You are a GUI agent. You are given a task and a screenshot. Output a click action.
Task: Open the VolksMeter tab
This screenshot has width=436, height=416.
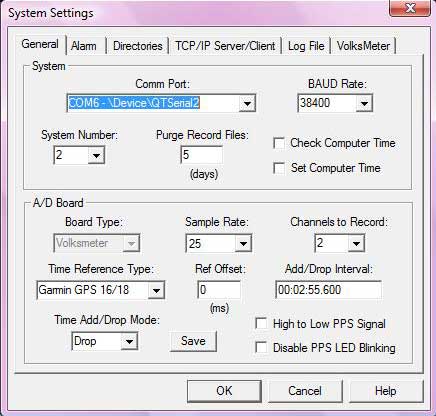363,46
